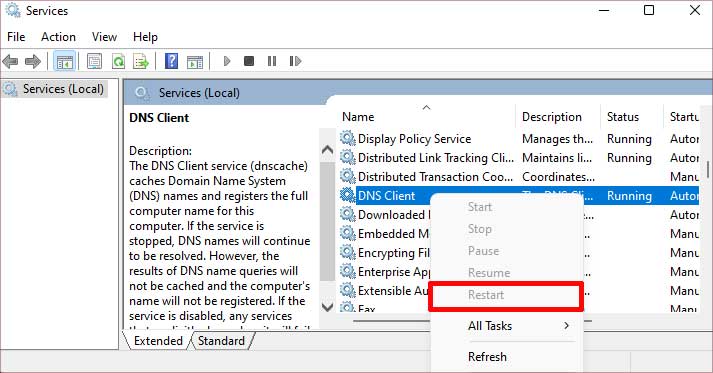The height and width of the screenshot is (373, 713).
Task: Click gear icon beside Encrypting File service
Action: 347,252
